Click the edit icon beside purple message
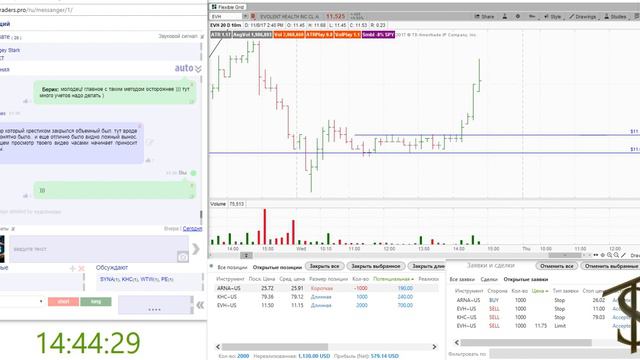The width and height of the screenshot is (640, 360). (x=150, y=142)
